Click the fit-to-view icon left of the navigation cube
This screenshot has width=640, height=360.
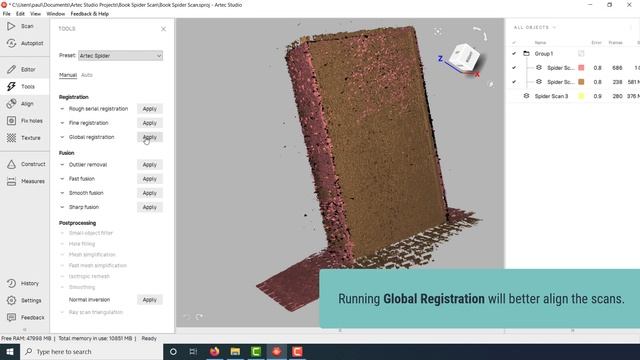coord(438,31)
